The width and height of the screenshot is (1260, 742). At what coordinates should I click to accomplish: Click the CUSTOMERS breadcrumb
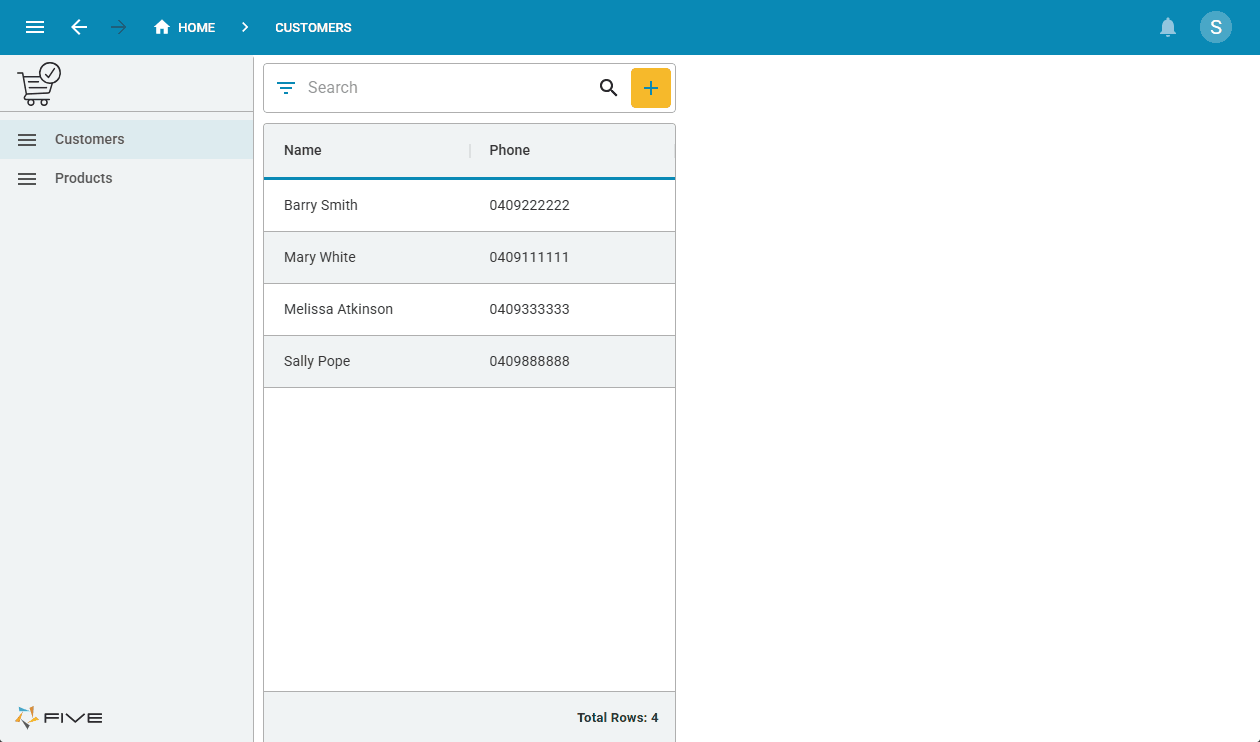(x=313, y=27)
